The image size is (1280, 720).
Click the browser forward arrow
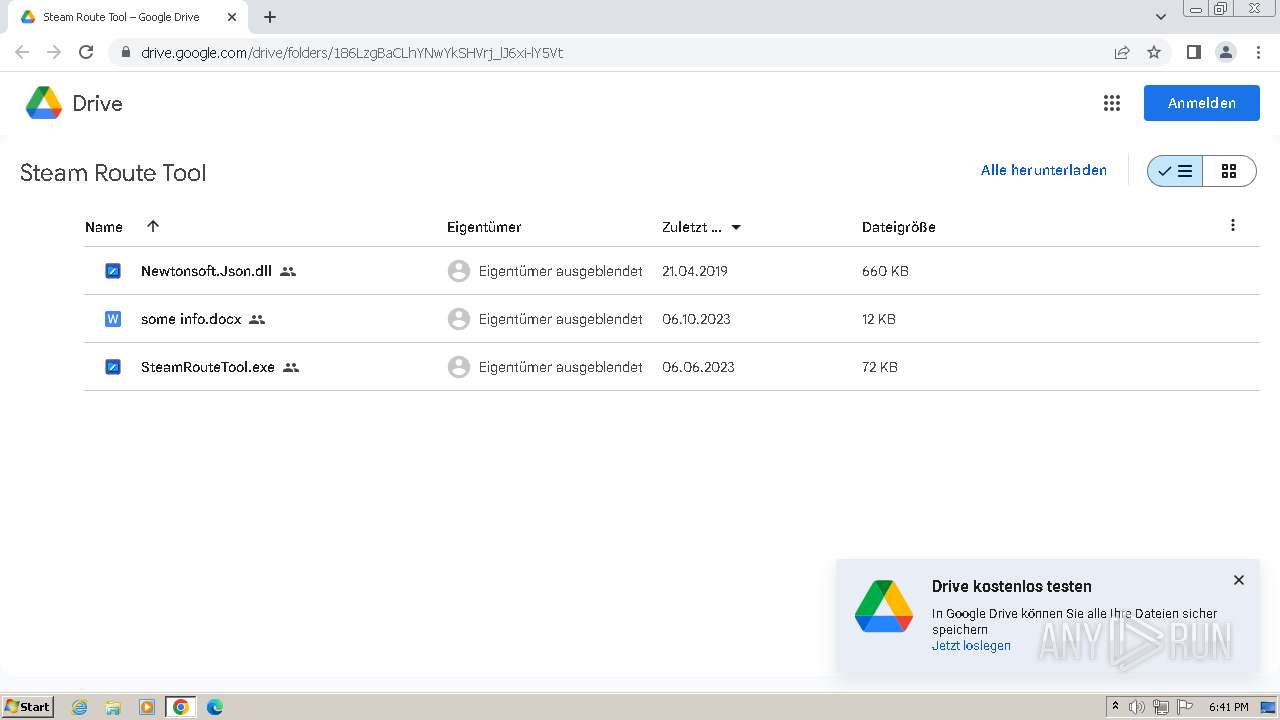54,52
